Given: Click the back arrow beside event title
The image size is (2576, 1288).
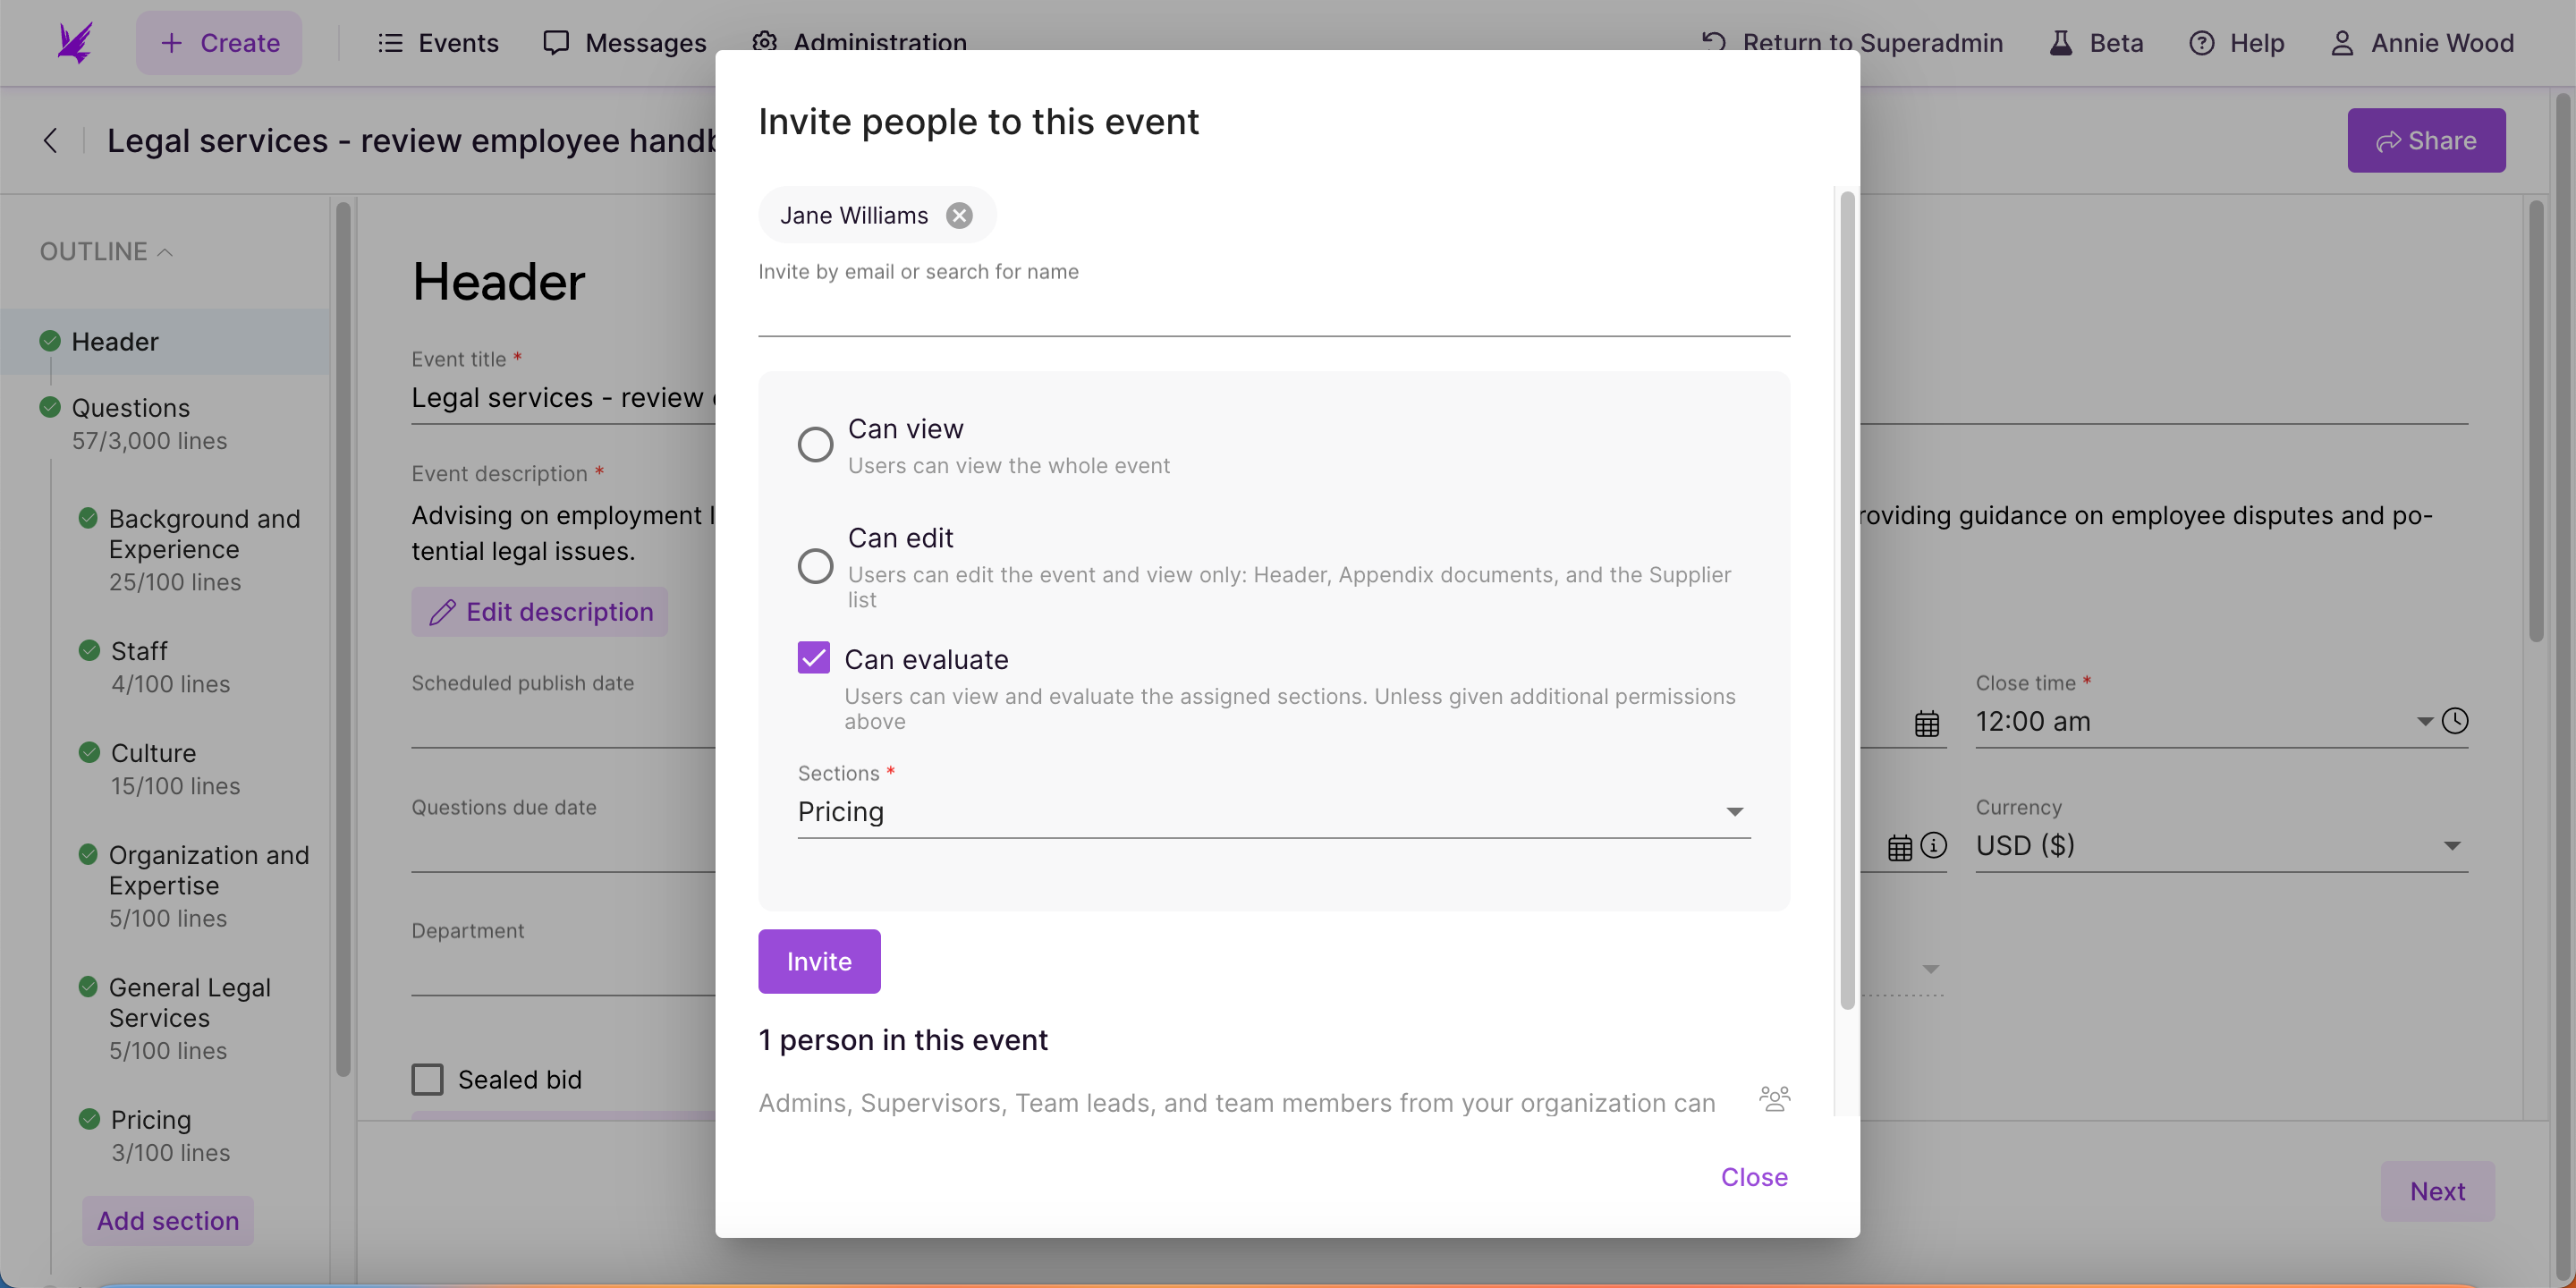Looking at the screenshot, I should pos(50,140).
